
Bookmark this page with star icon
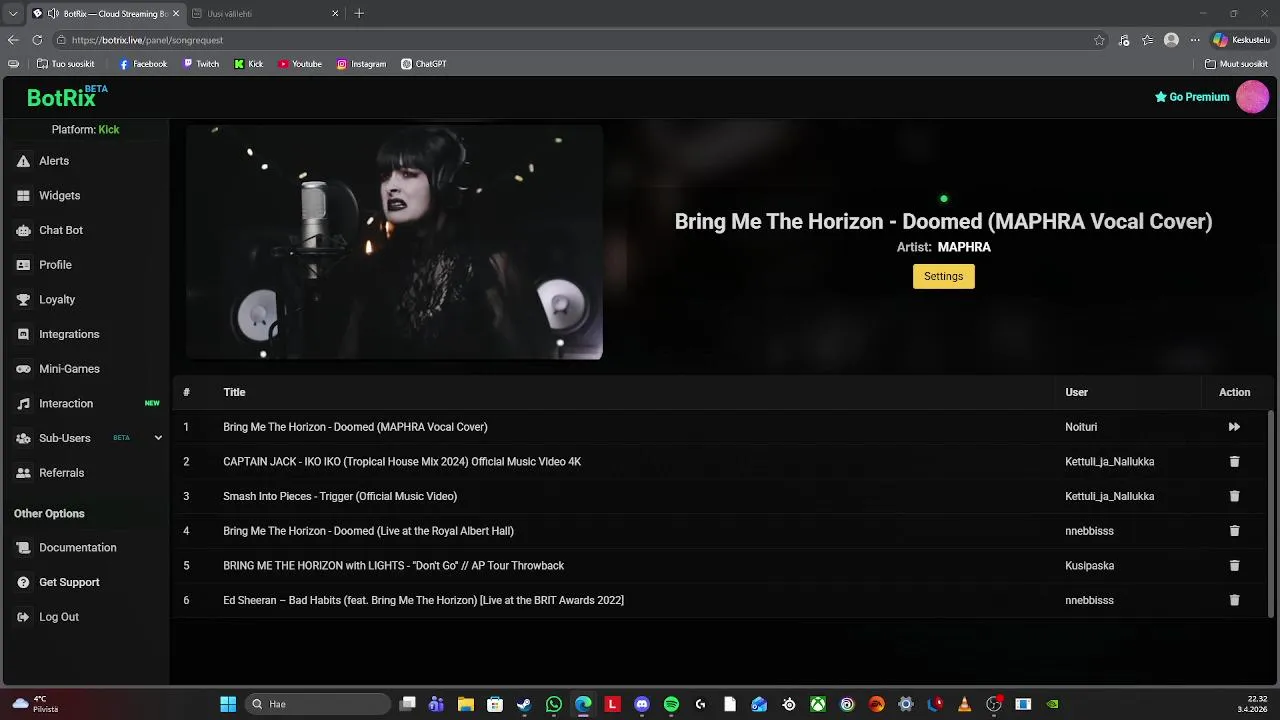click(1099, 40)
